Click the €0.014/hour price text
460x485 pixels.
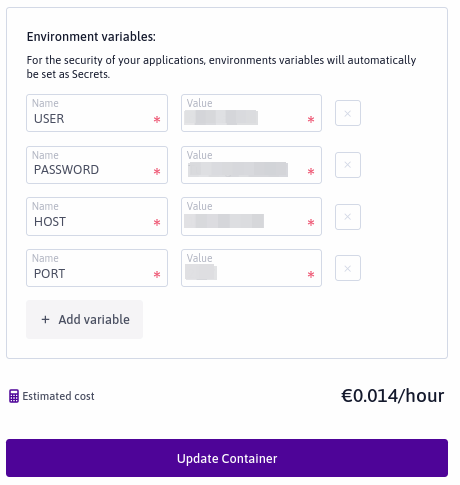coord(393,396)
